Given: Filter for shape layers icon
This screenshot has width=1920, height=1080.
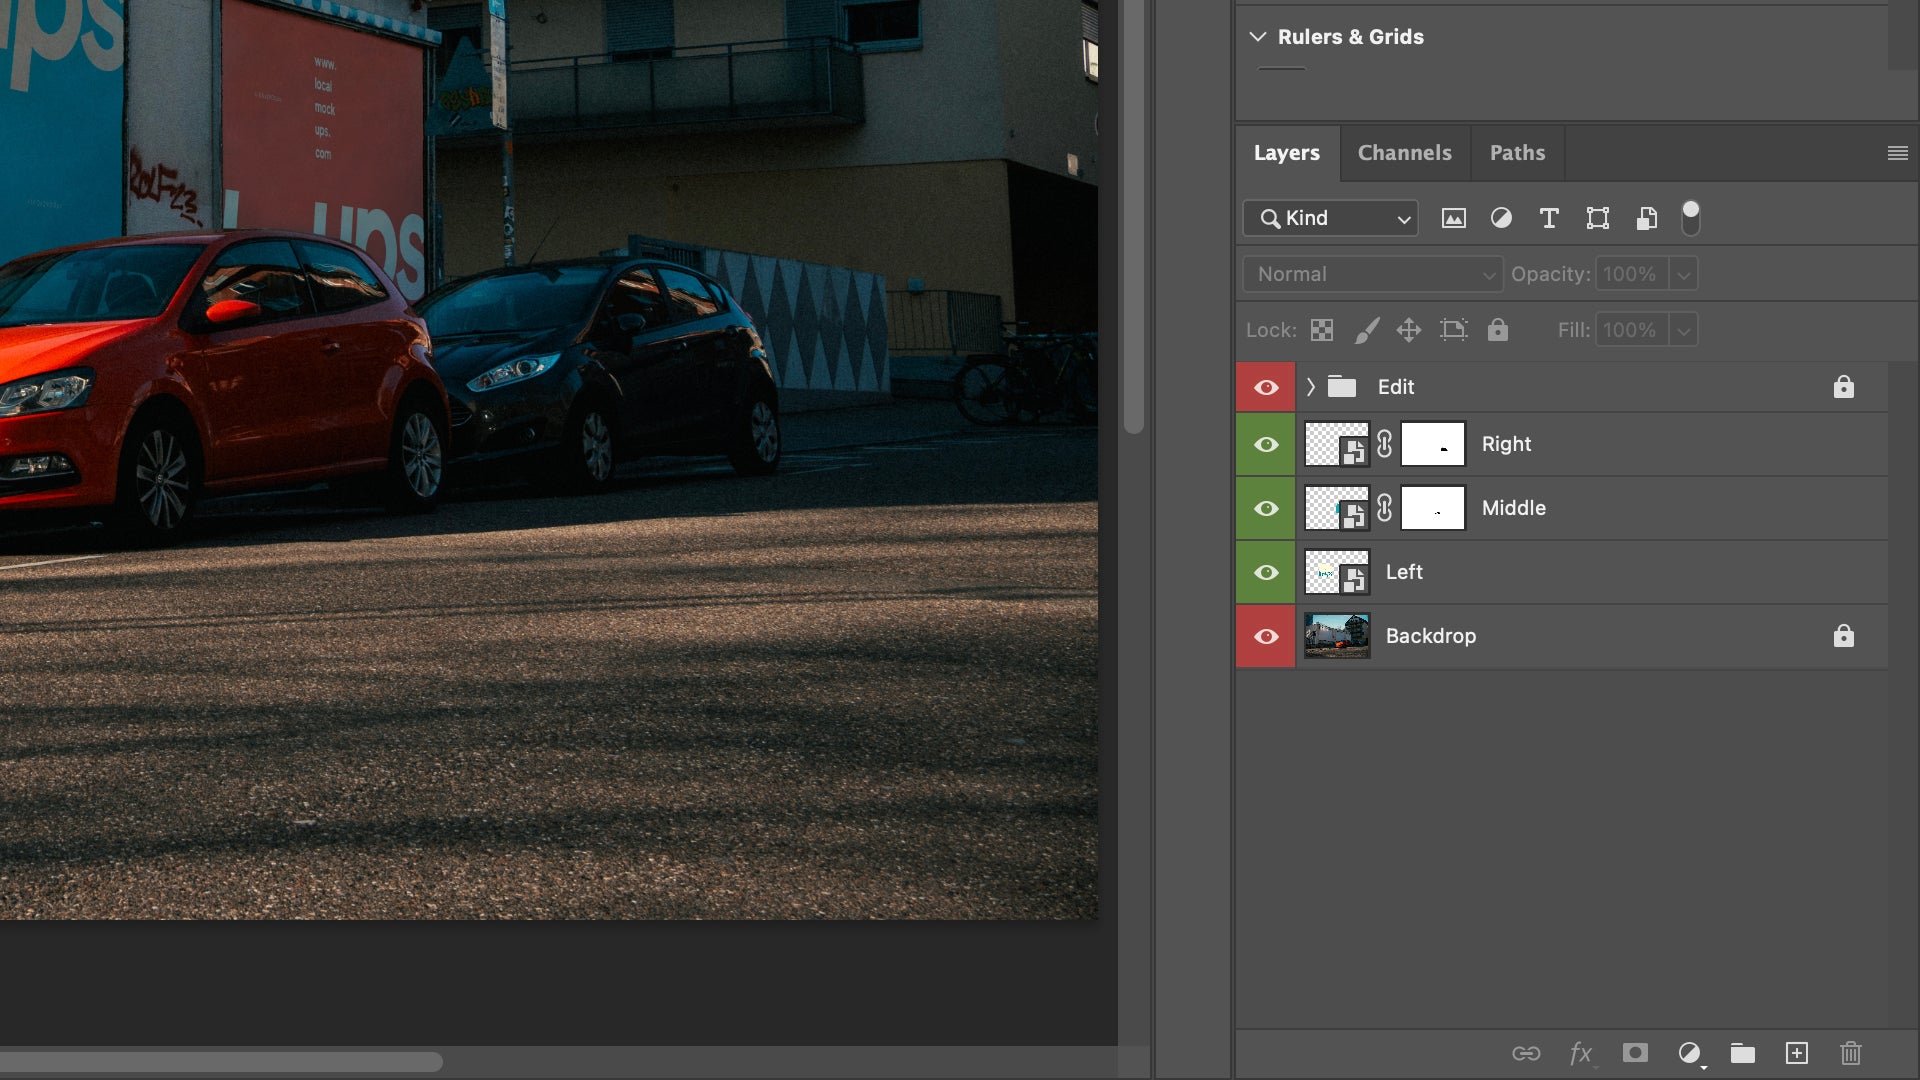Looking at the screenshot, I should tap(1597, 218).
